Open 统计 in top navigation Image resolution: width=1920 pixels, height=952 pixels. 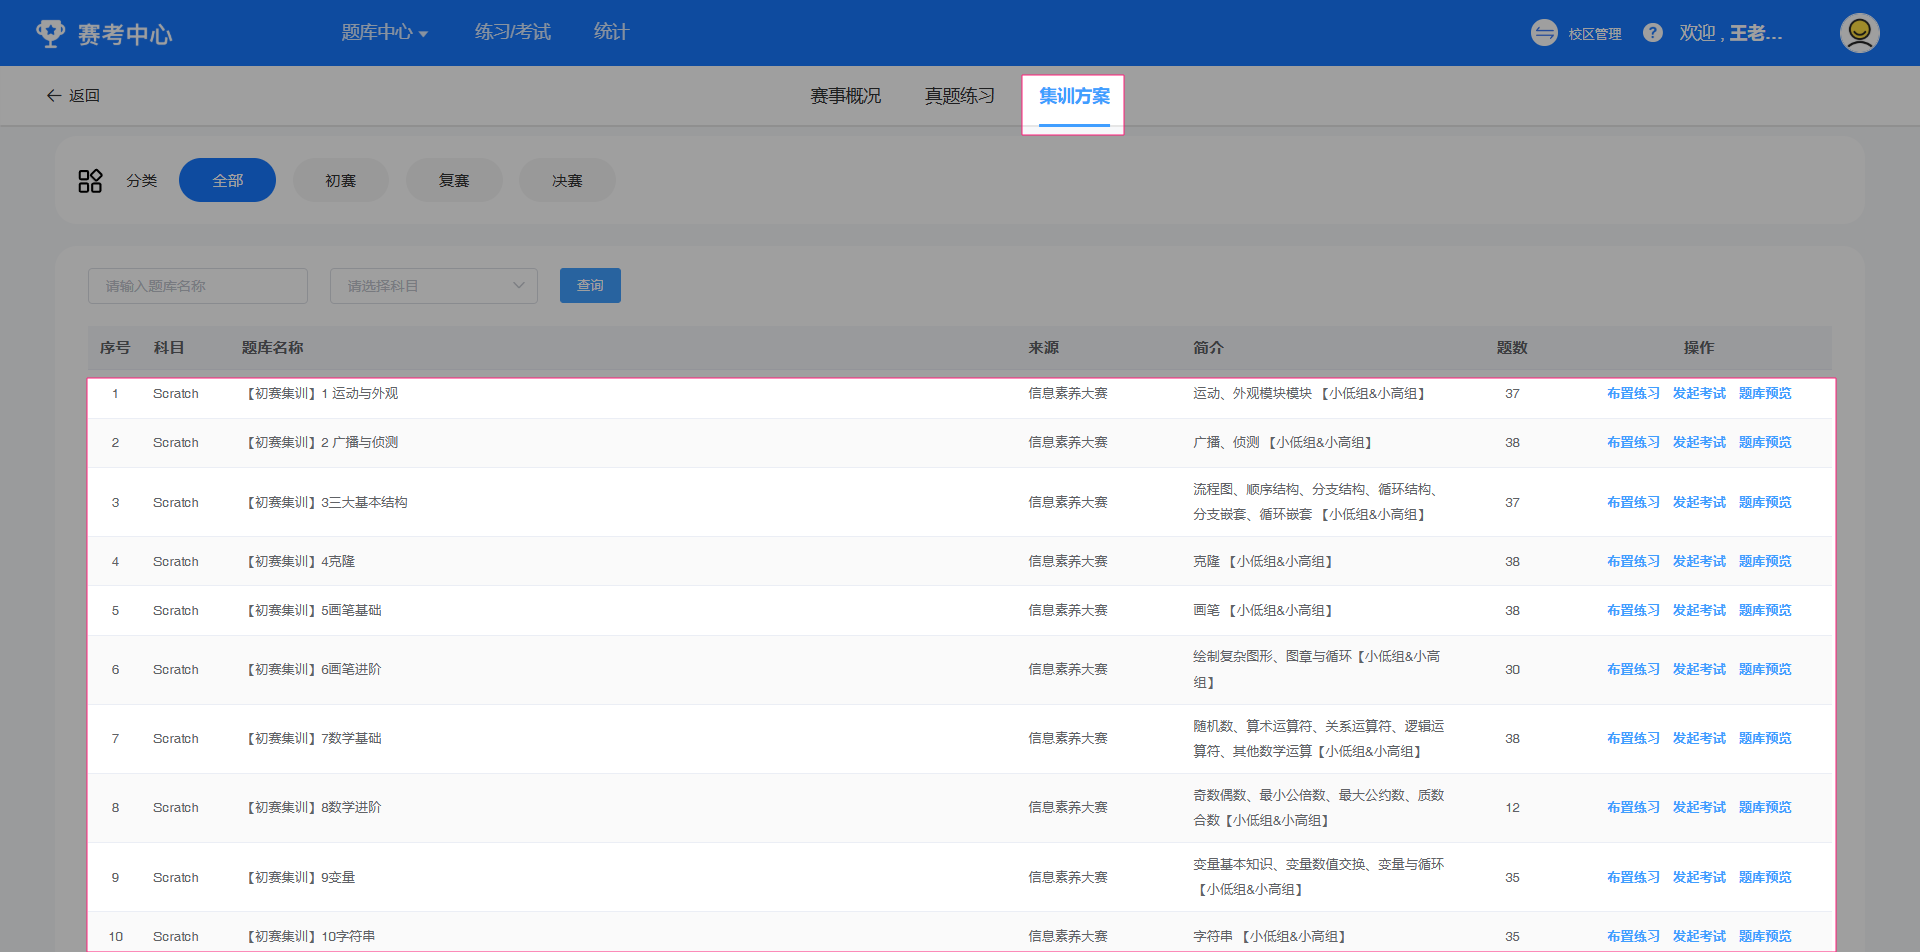[611, 33]
